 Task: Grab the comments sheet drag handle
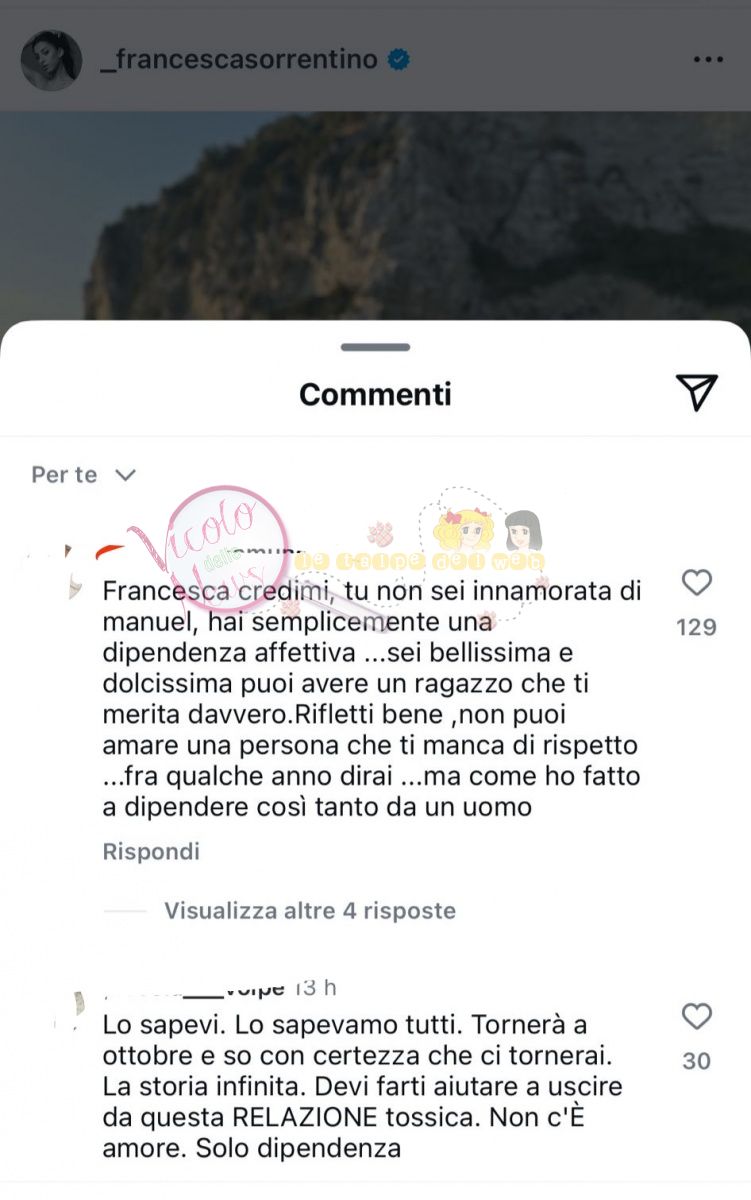pos(375,347)
